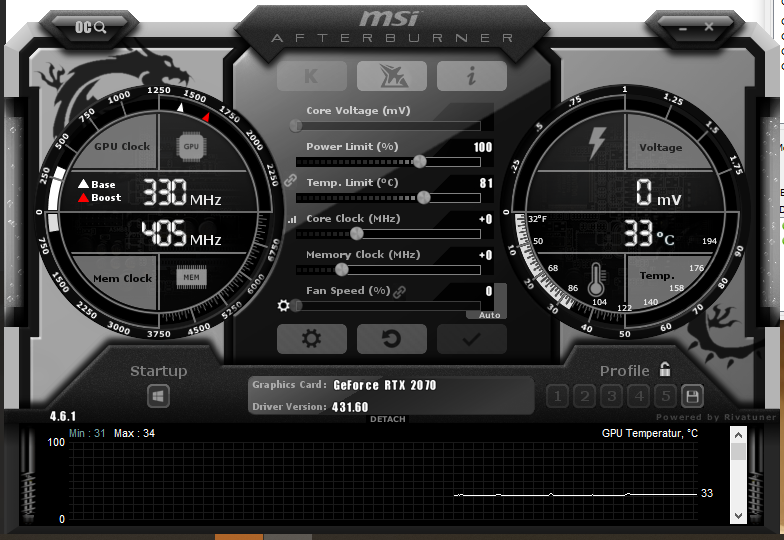This screenshot has height=540, width=784.
Task: Click the thermometer temperature icon
Action: pos(596,280)
